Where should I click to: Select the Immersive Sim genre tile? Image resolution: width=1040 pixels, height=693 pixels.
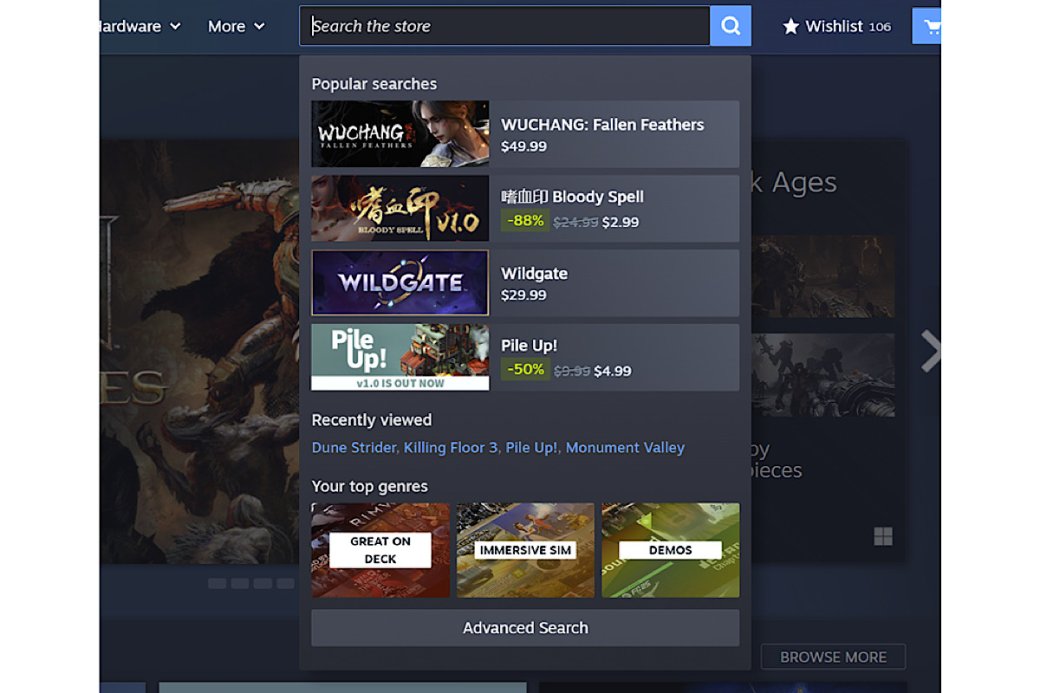tap(525, 550)
